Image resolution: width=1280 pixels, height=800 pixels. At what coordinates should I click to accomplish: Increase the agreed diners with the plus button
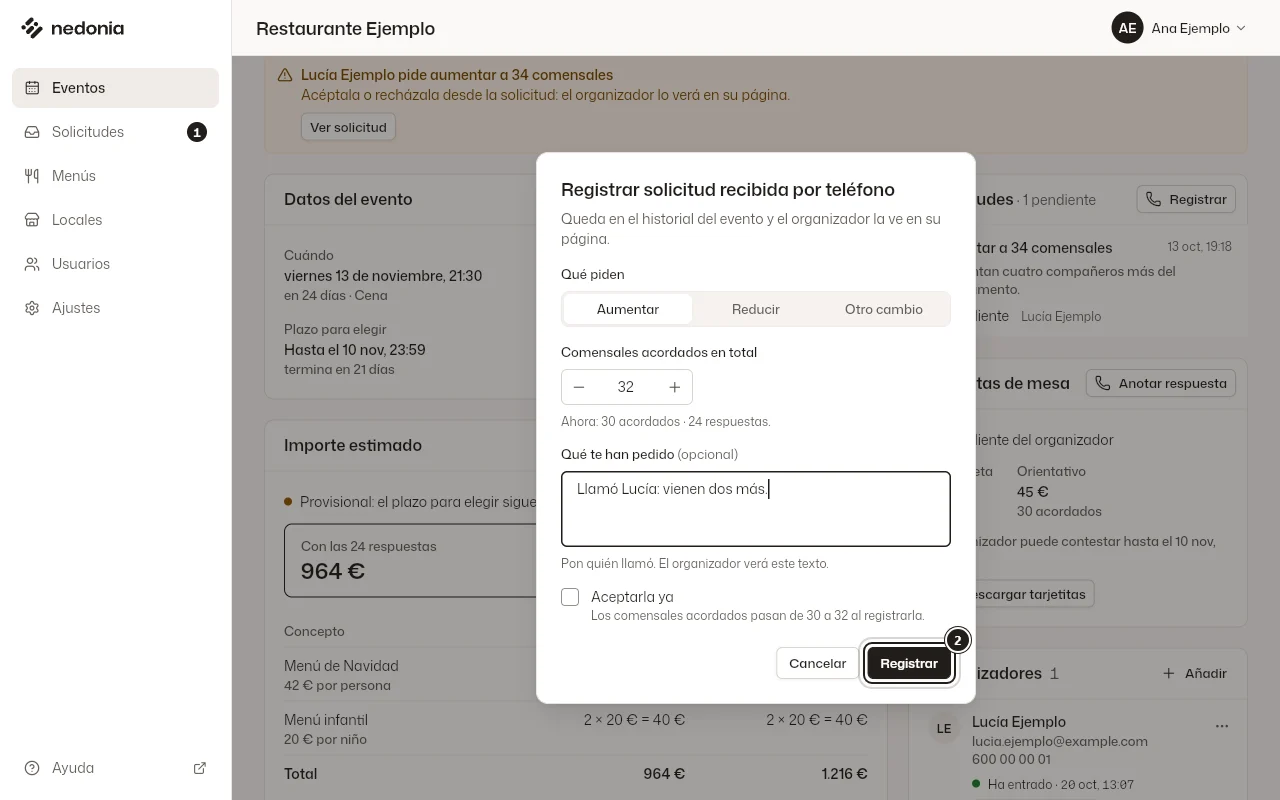tap(675, 387)
